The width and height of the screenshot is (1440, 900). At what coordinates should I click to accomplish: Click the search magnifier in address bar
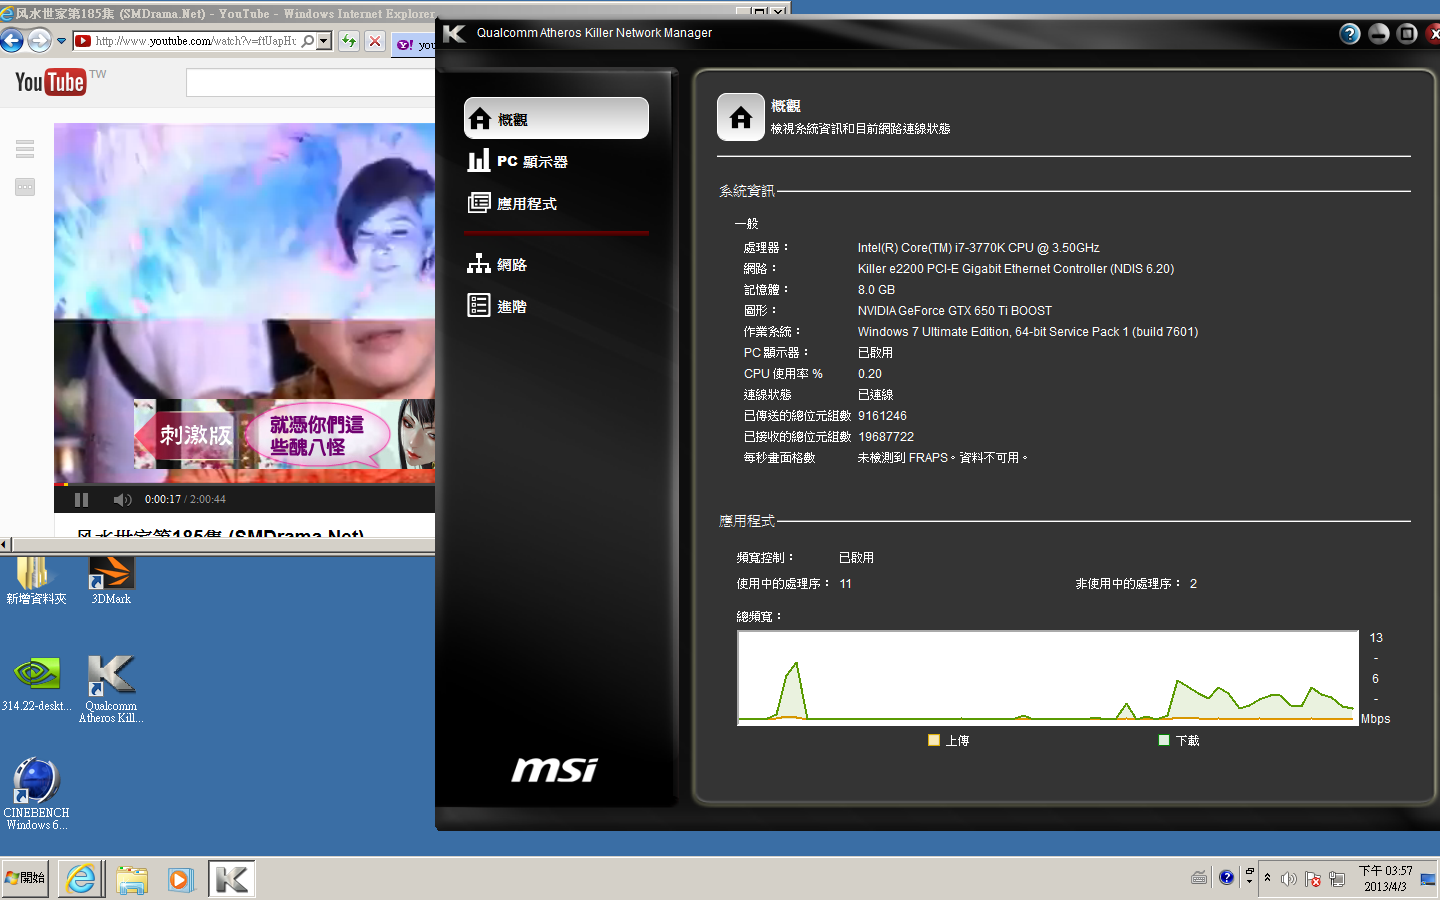pos(308,41)
